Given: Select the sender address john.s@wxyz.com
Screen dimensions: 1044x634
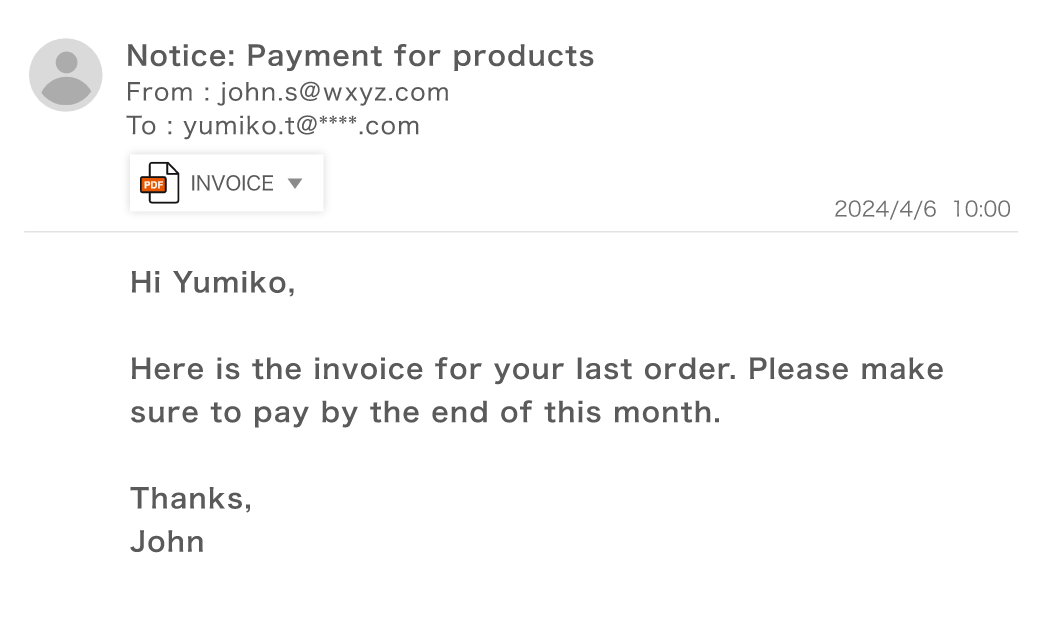Looking at the screenshot, I should pos(334,93).
